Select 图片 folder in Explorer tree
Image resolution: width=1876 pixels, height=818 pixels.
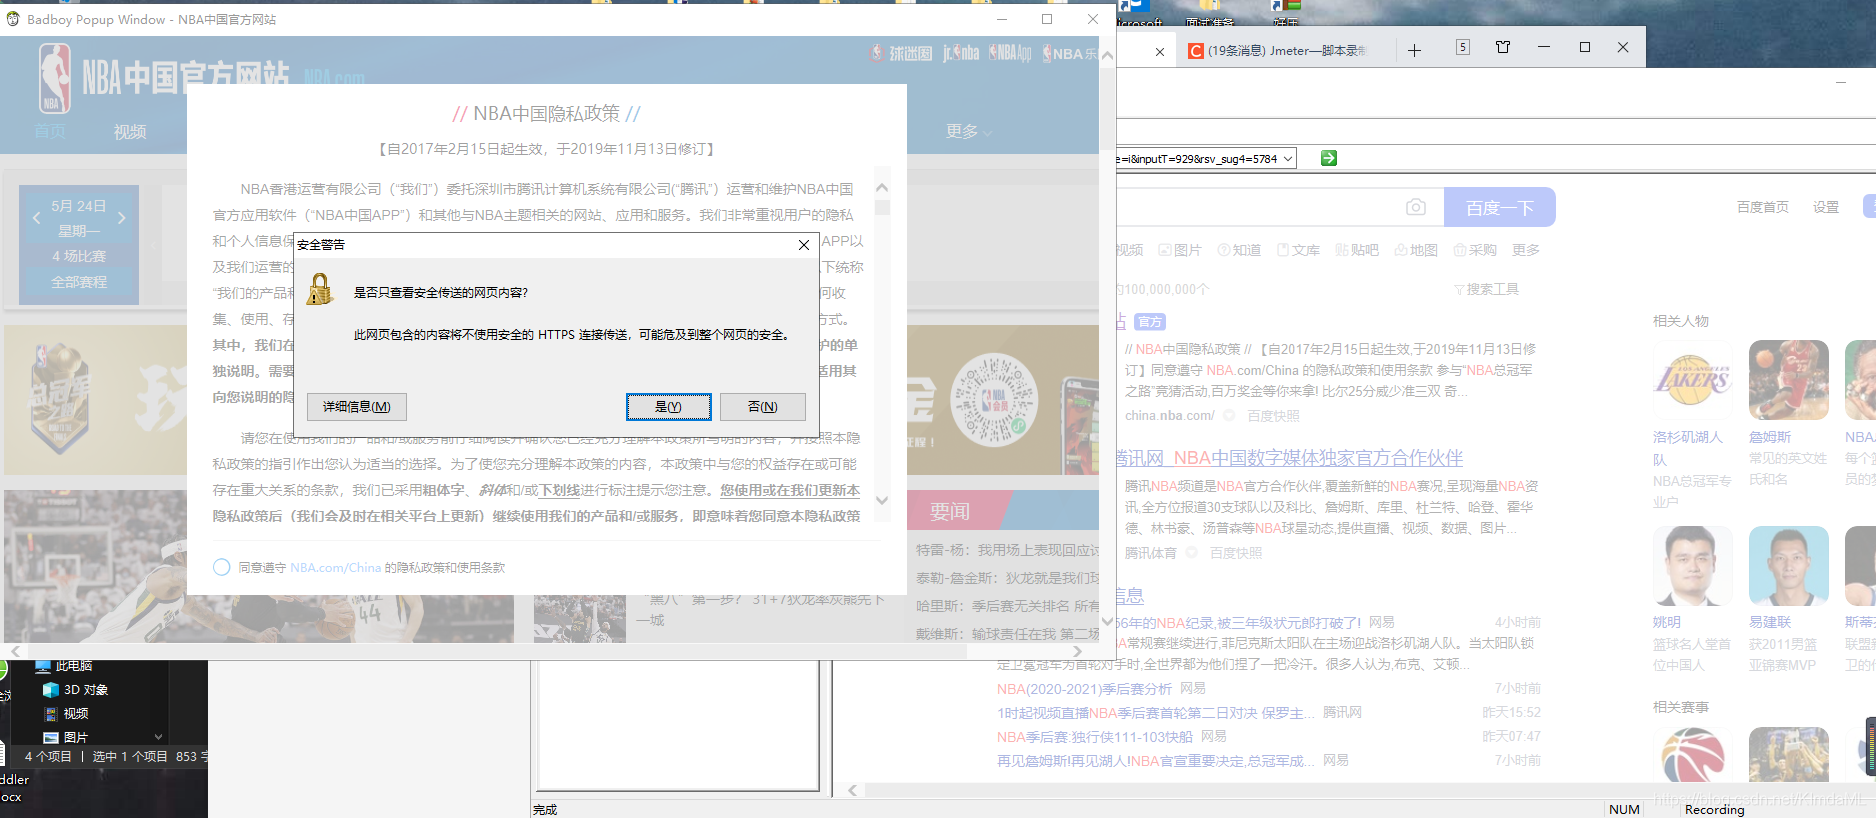tap(66, 738)
